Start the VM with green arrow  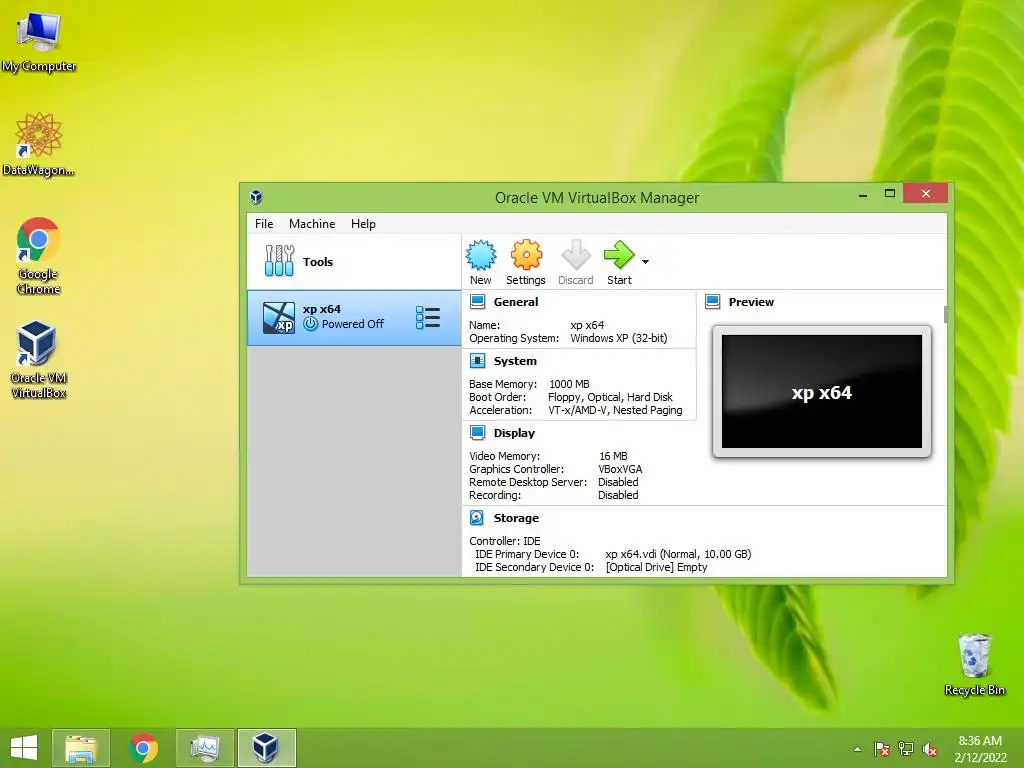click(618, 255)
